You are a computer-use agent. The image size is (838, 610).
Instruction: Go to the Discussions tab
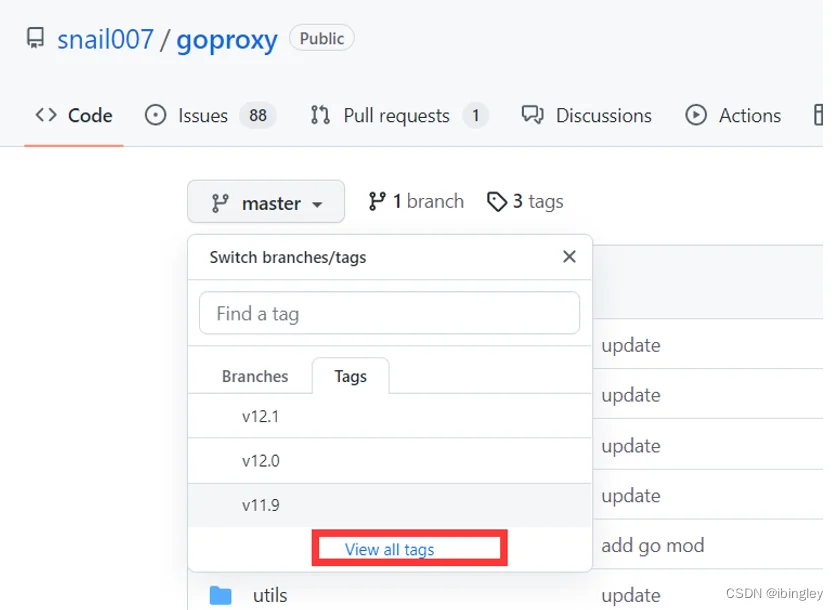coord(586,115)
